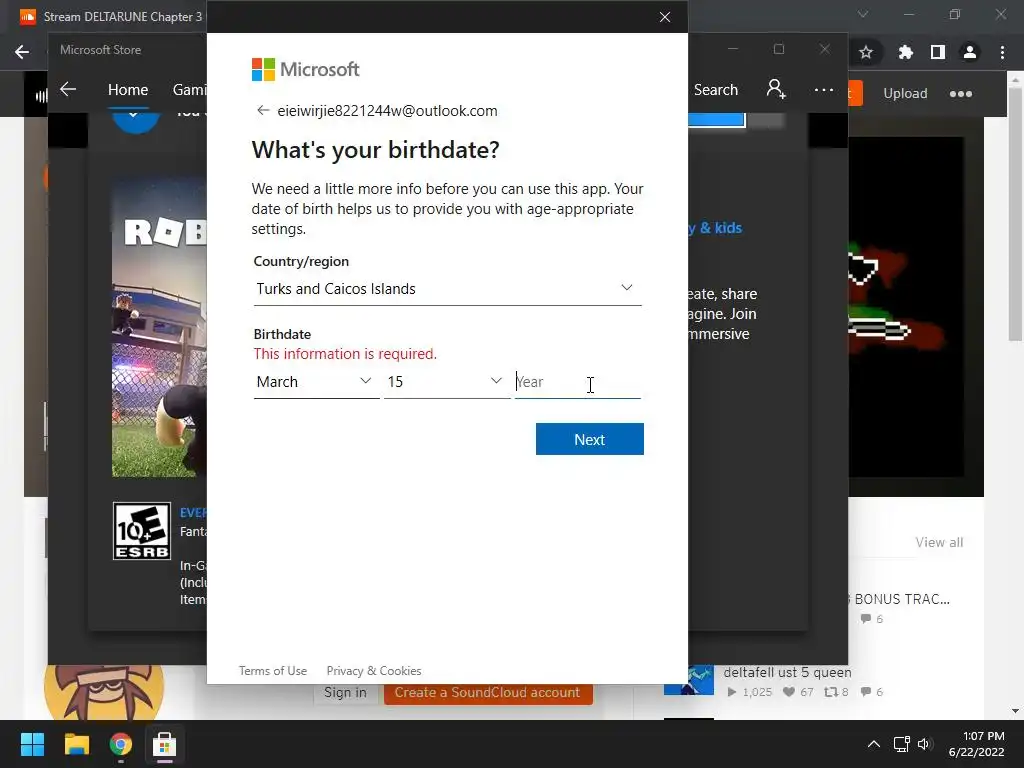This screenshot has height=768, width=1024.
Task: Bookmark this page with the star icon
Action: [866, 52]
